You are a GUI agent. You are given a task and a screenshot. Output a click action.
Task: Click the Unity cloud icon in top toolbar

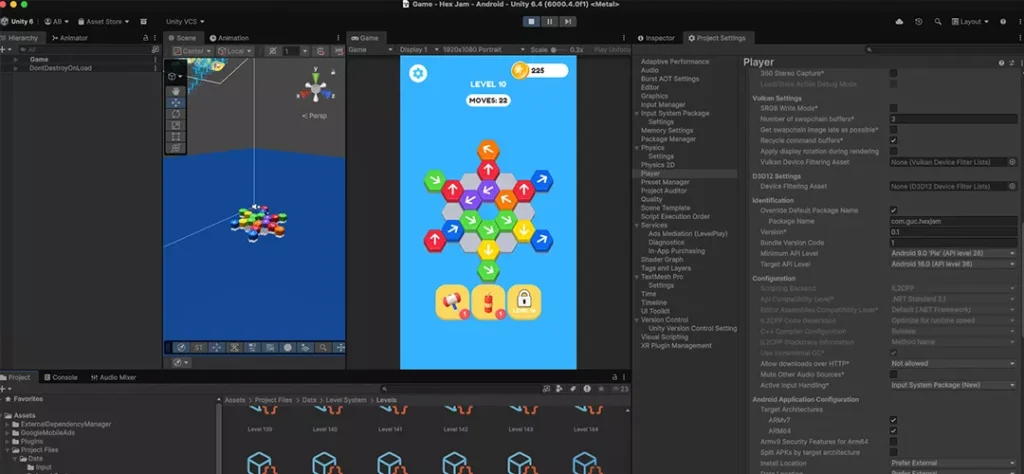[x=900, y=22]
